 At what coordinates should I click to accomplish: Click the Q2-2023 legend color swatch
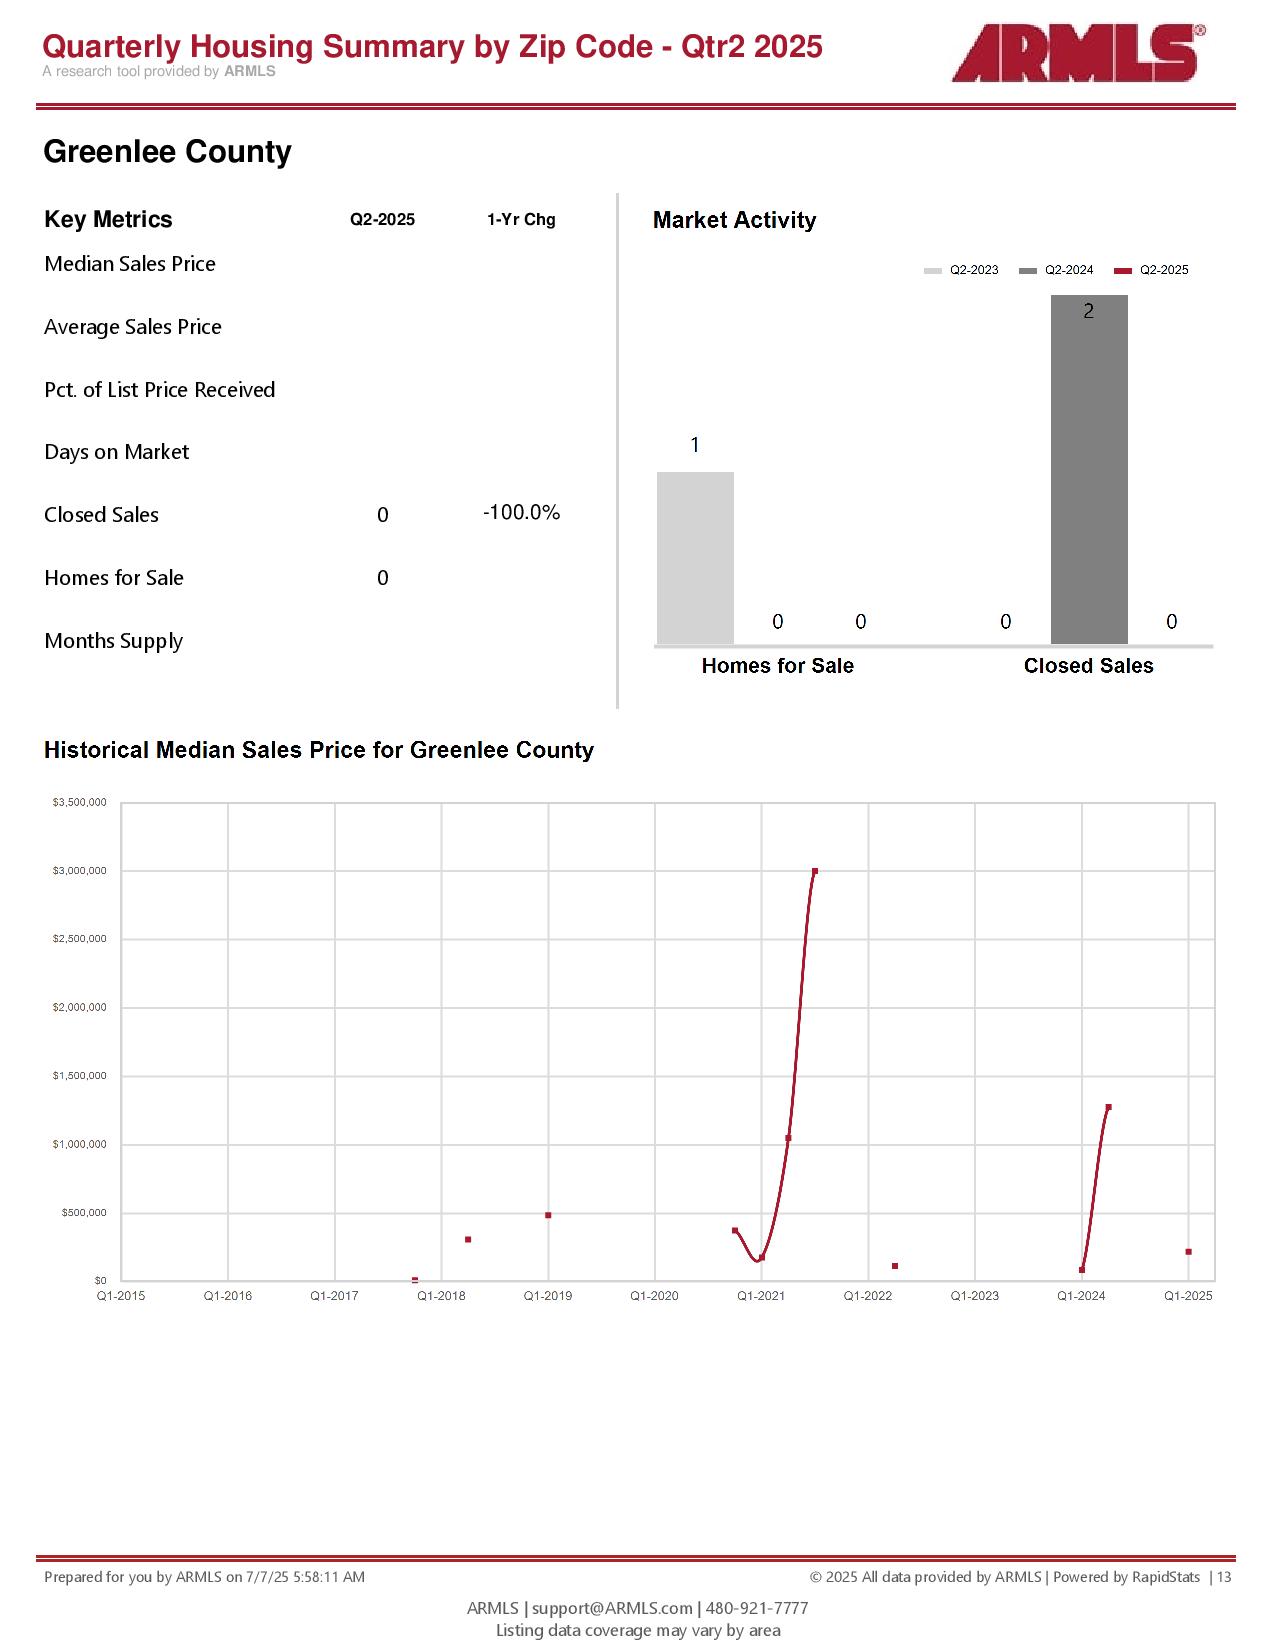[933, 271]
